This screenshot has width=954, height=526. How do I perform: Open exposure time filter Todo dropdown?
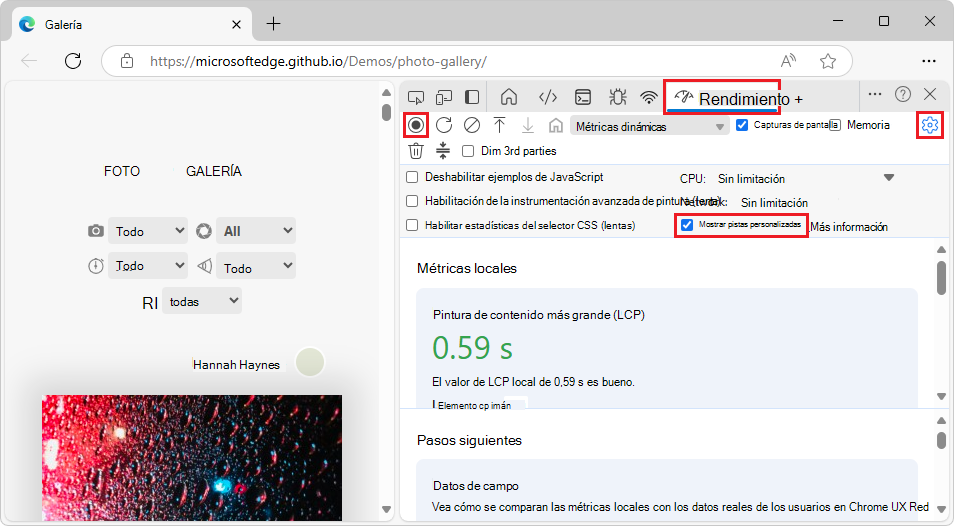(148, 266)
